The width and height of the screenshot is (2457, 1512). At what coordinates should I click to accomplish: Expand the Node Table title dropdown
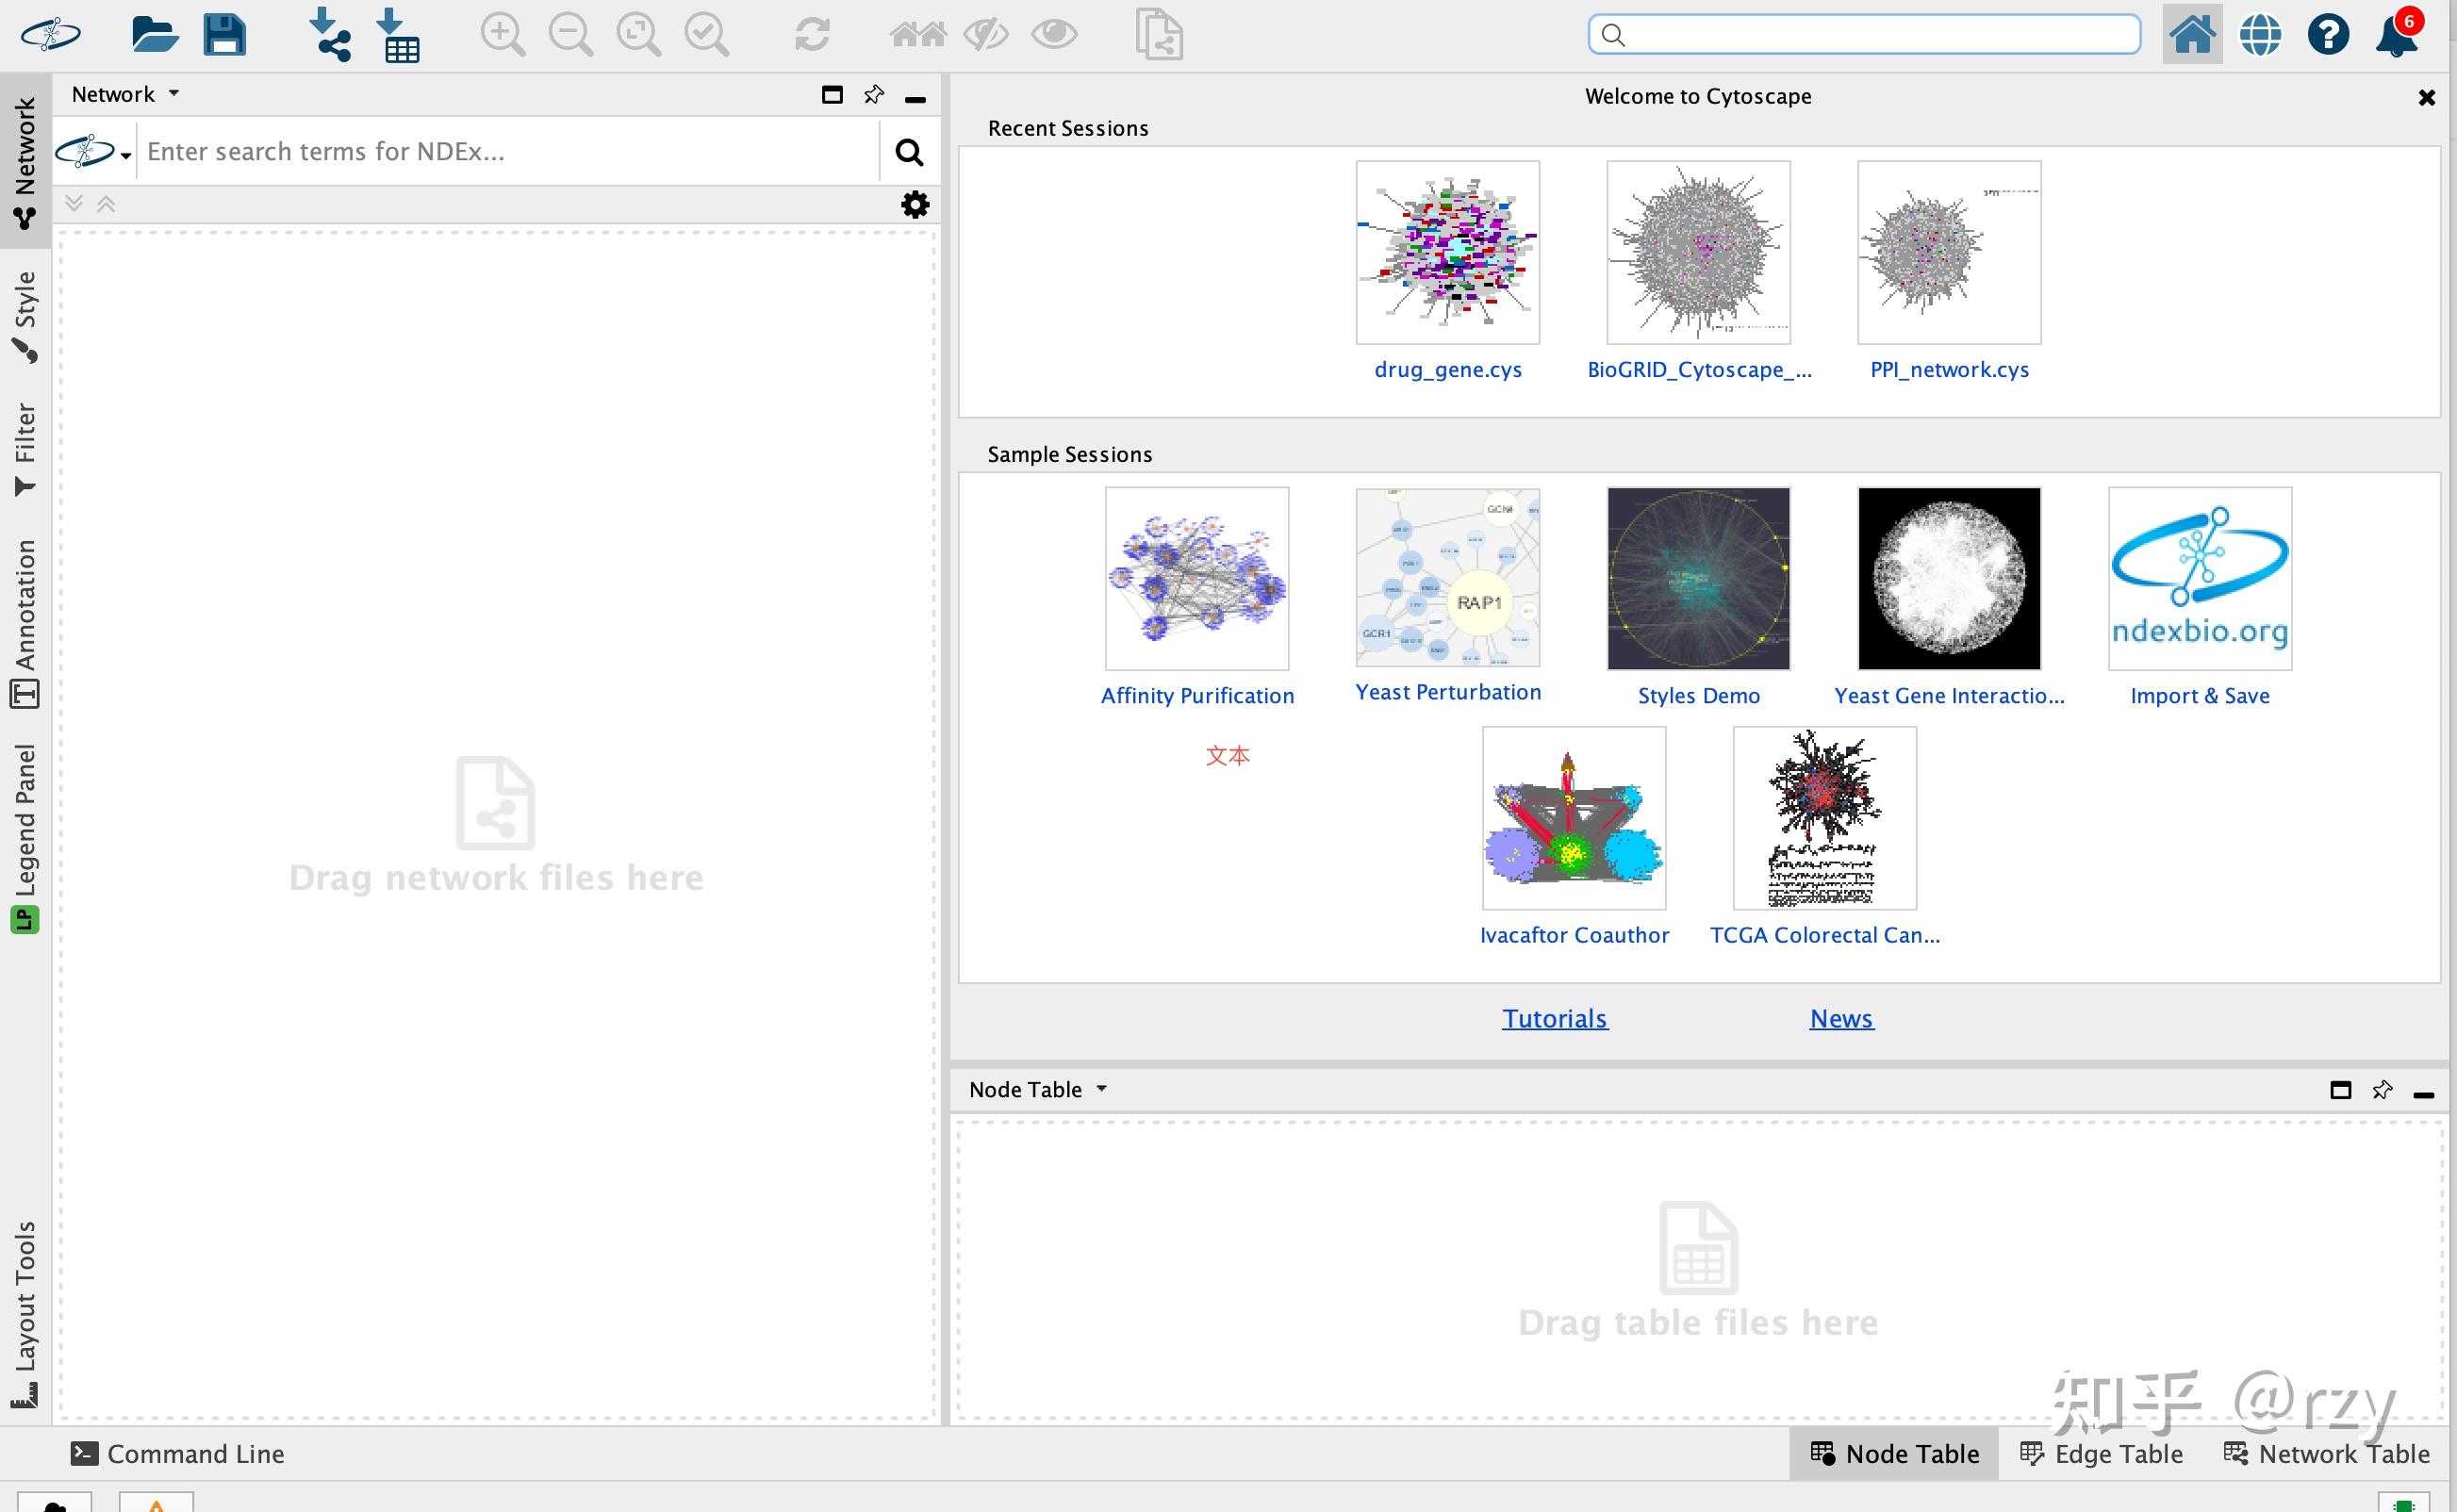pyautogui.click(x=1101, y=1088)
